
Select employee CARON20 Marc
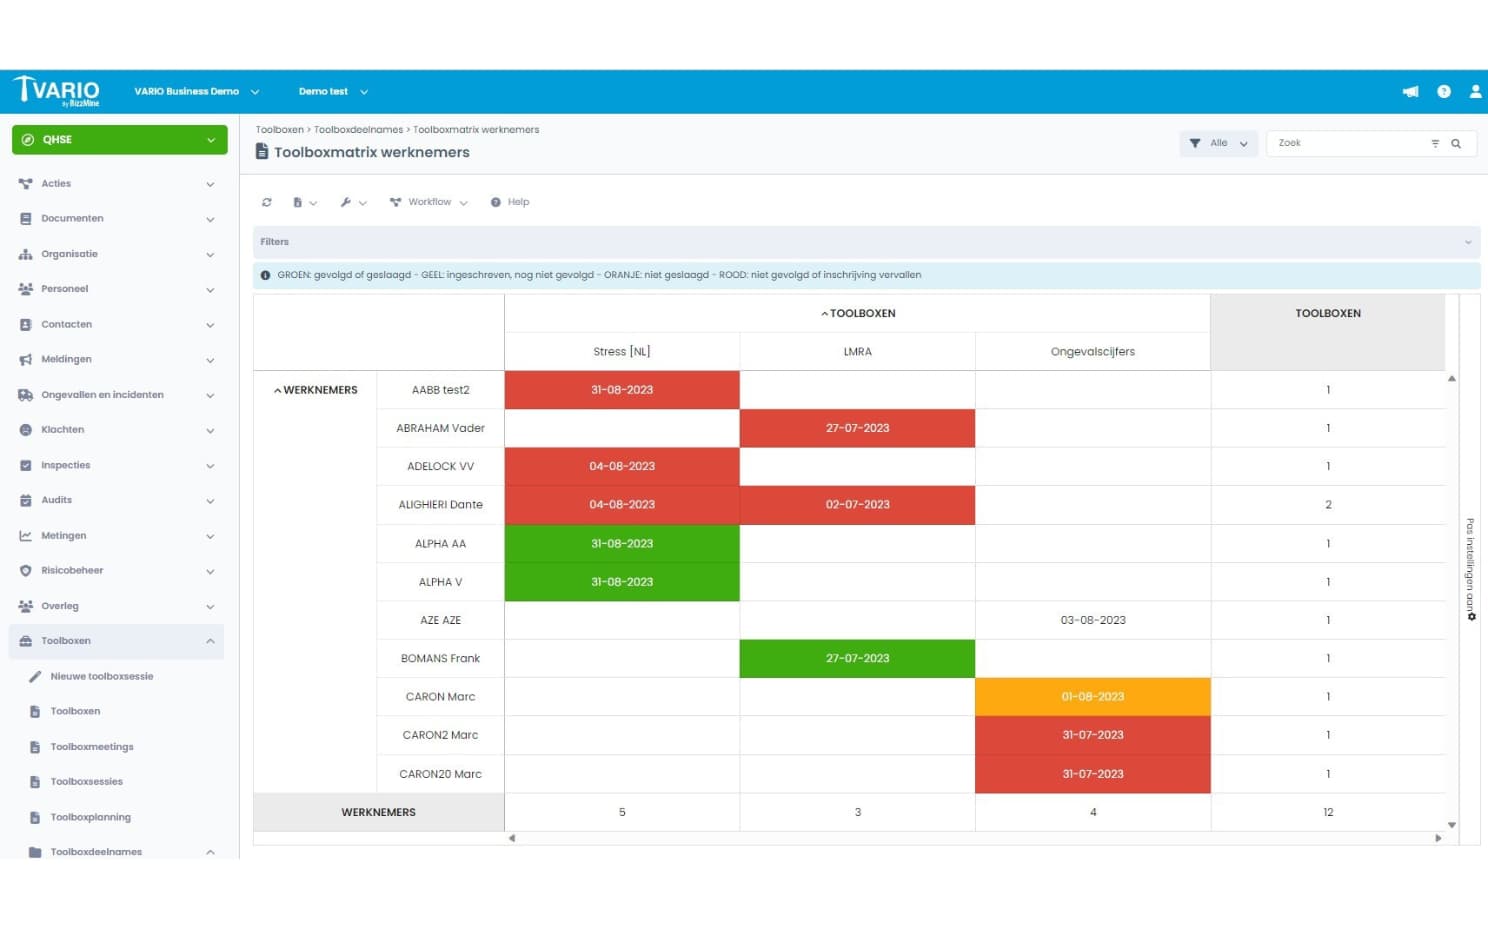441,774
